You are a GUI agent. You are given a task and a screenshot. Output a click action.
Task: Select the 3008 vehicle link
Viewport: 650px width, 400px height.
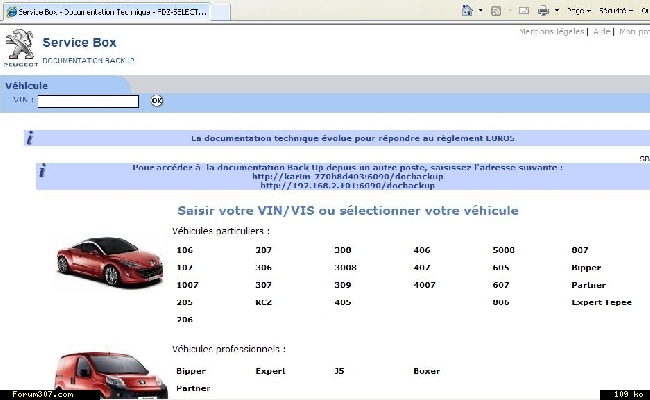coord(345,267)
